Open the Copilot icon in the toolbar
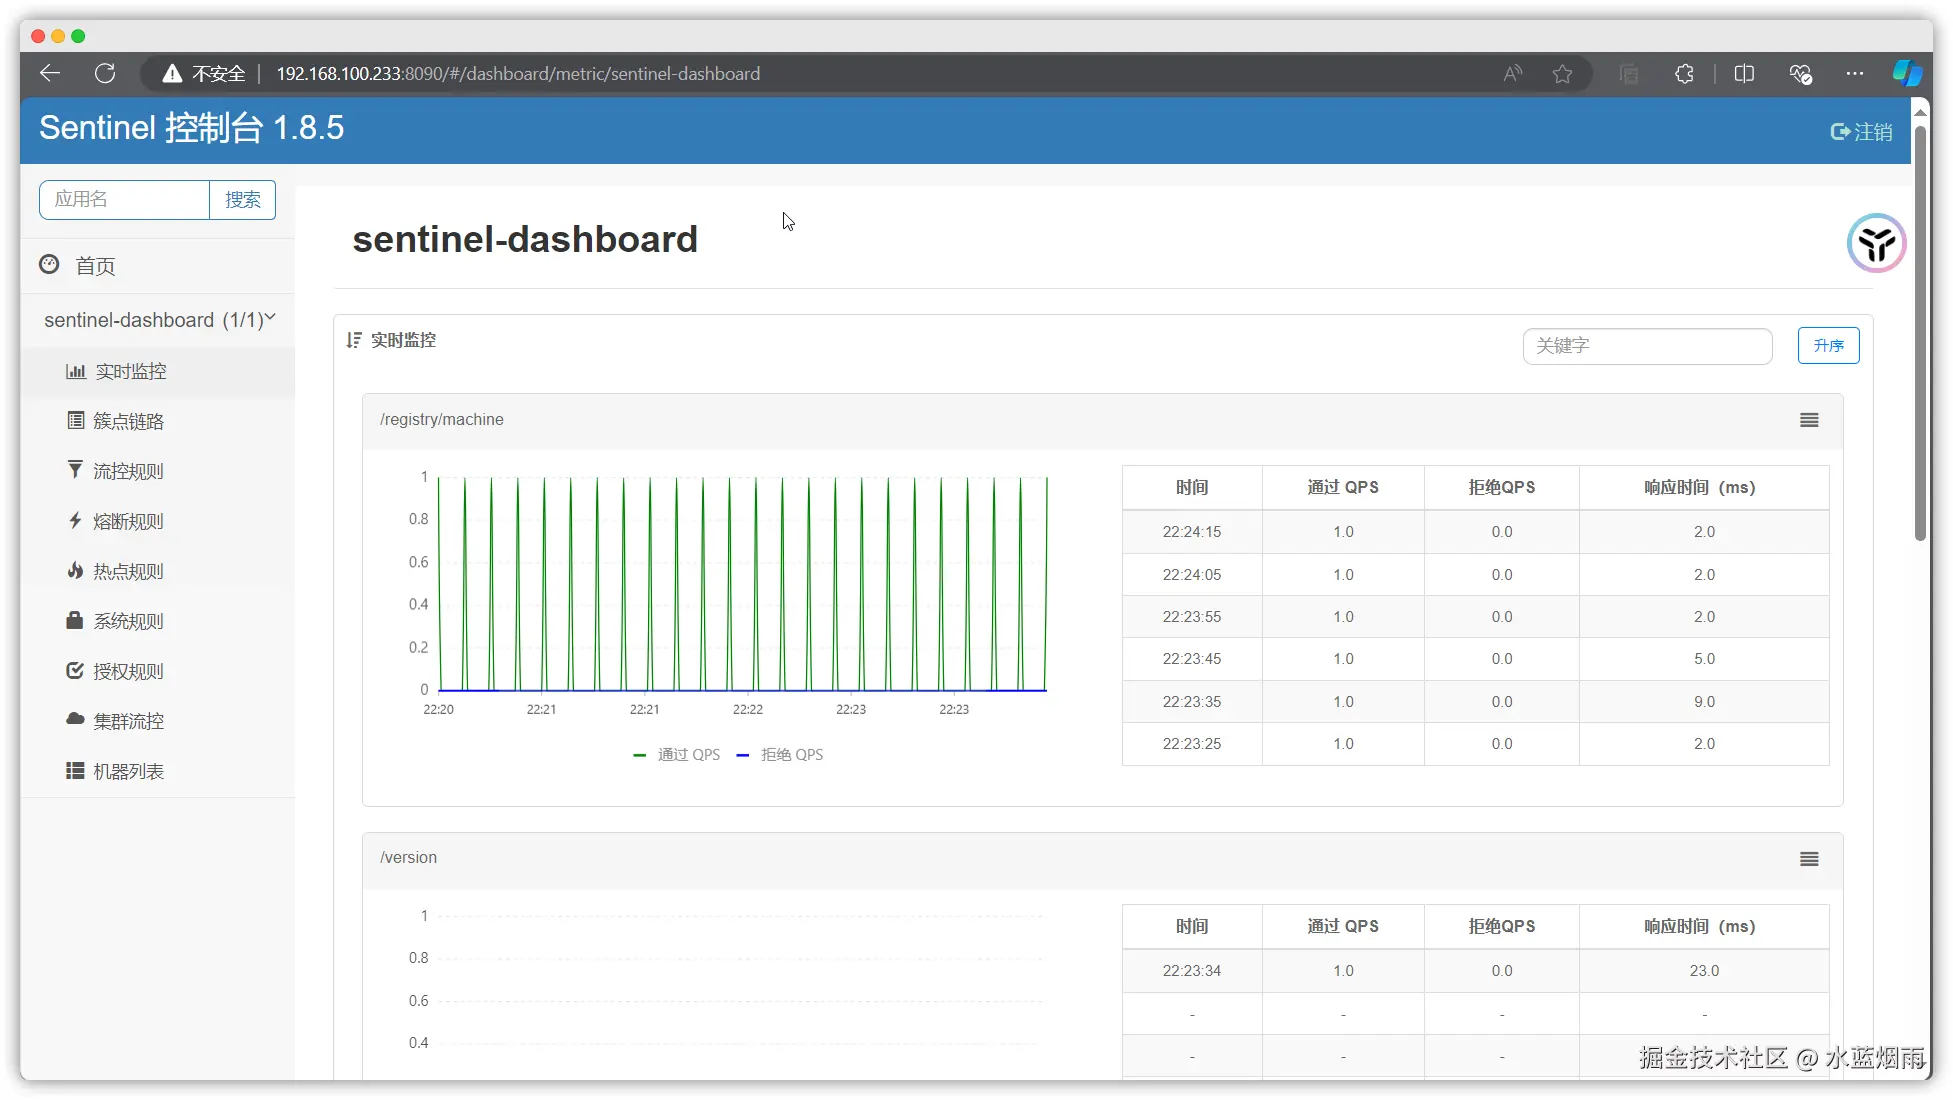This screenshot has height=1100, width=1953. pos(1906,73)
